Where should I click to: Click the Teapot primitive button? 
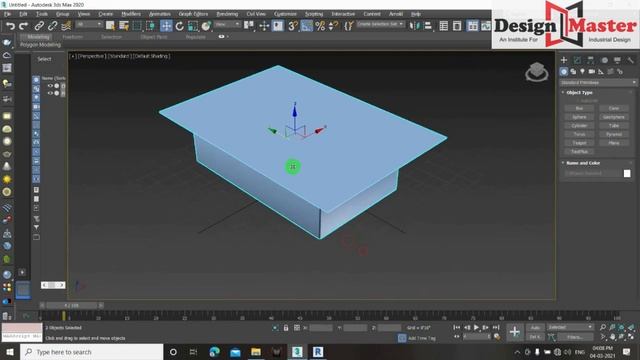579,143
